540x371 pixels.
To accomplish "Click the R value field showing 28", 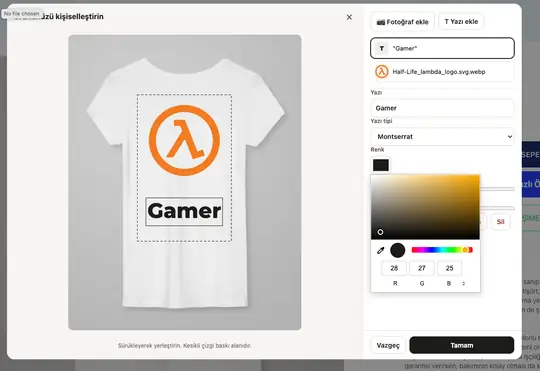I will point(394,268).
